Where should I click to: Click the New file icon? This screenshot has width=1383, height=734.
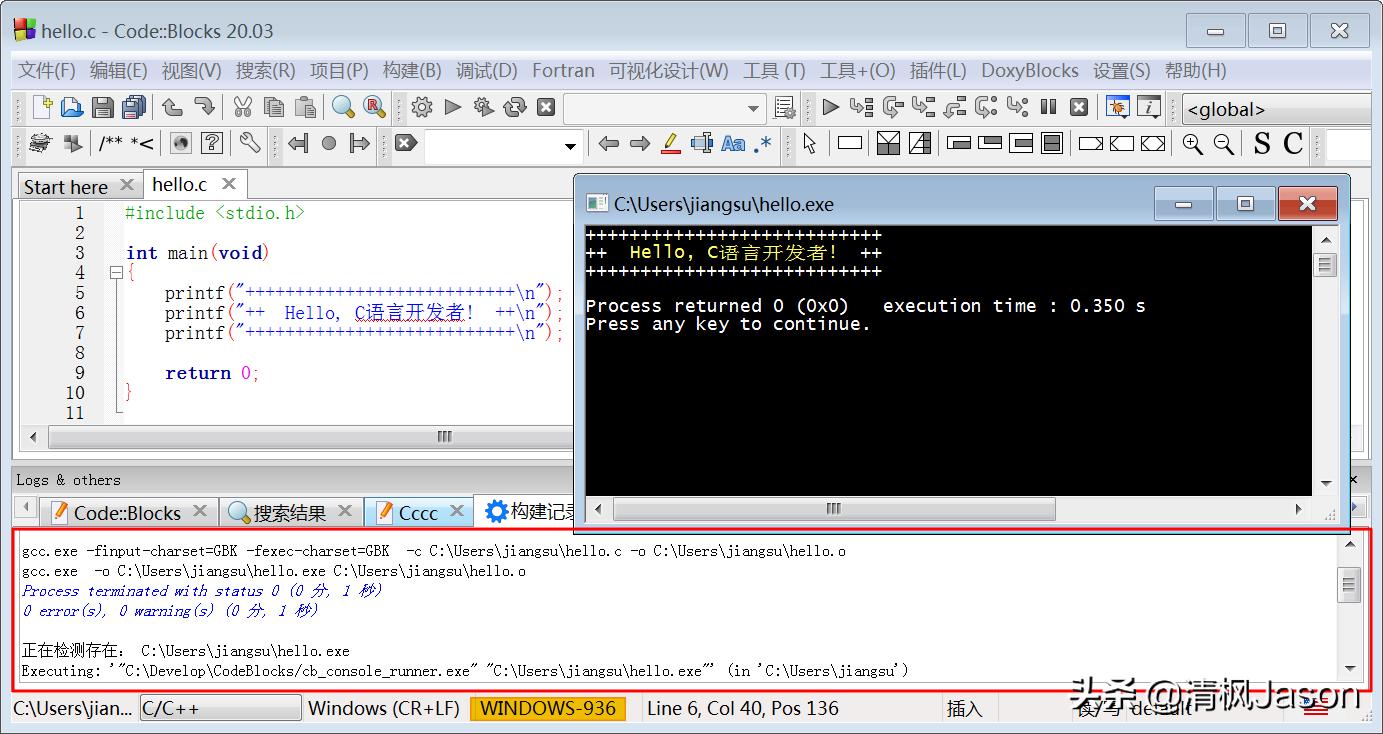point(42,107)
